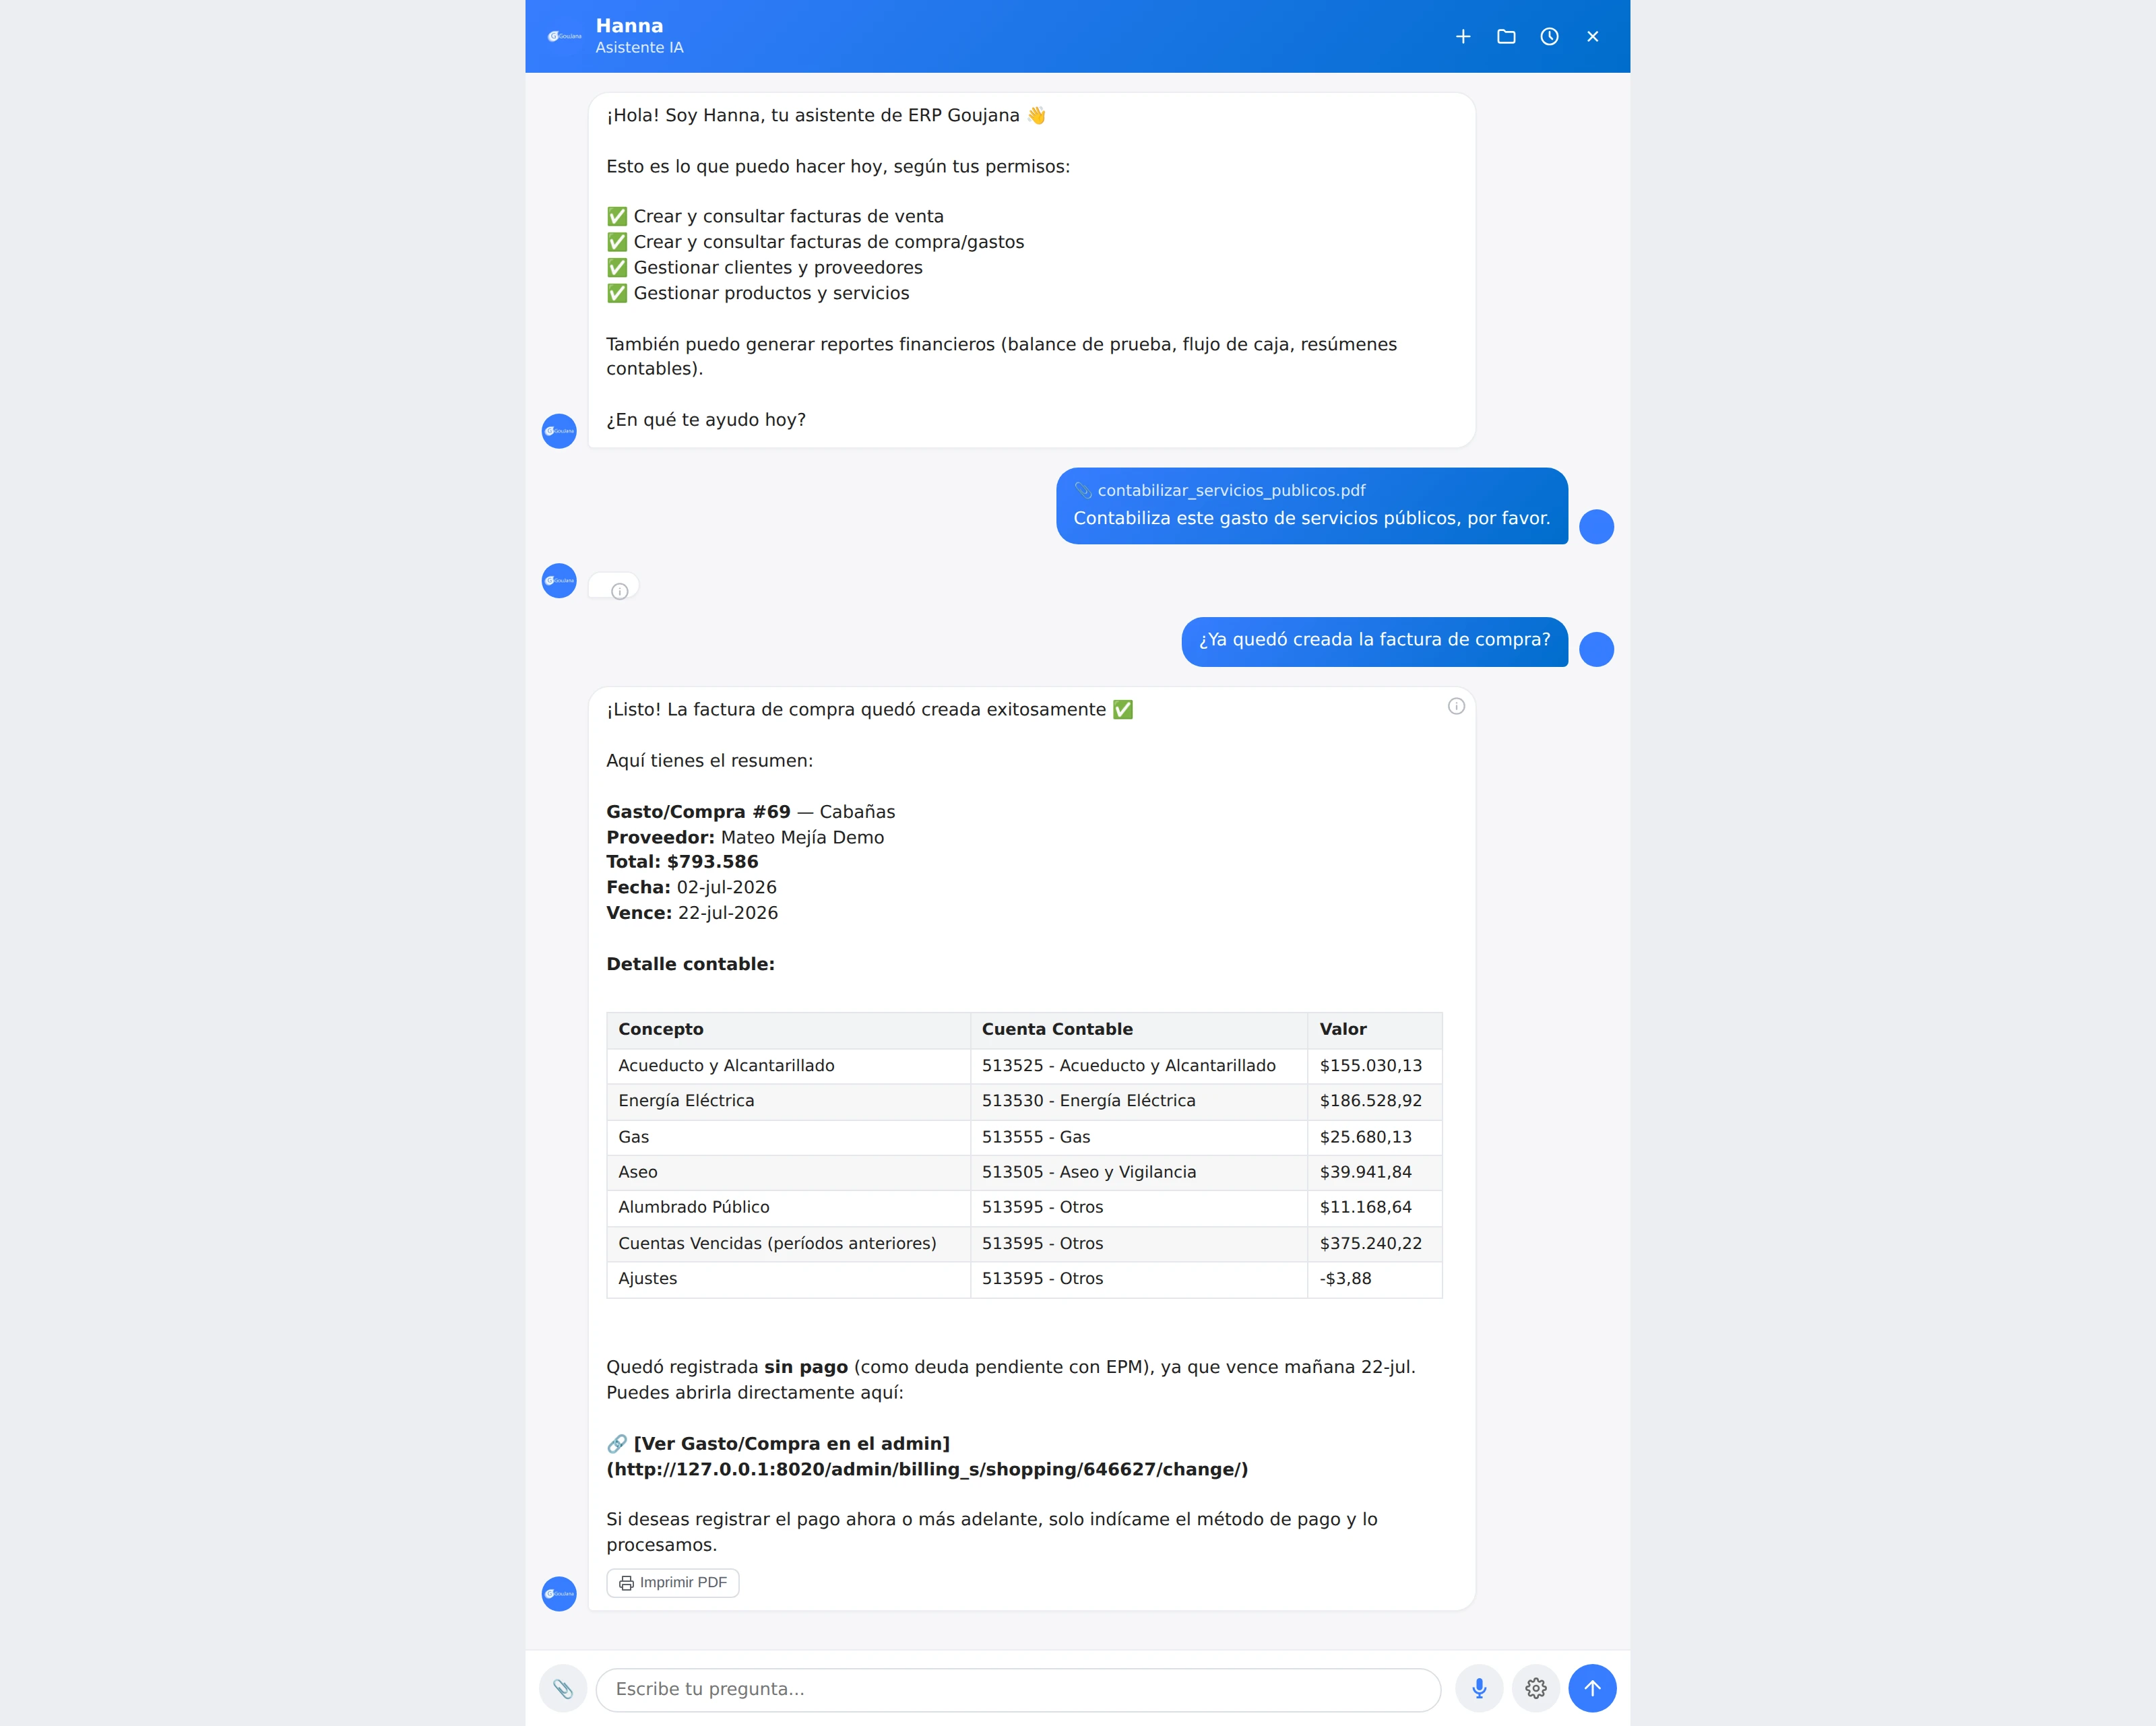This screenshot has width=2156, height=1726.
Task: Click 'Fecha: 02-jul-2026' line
Action: 691,887
